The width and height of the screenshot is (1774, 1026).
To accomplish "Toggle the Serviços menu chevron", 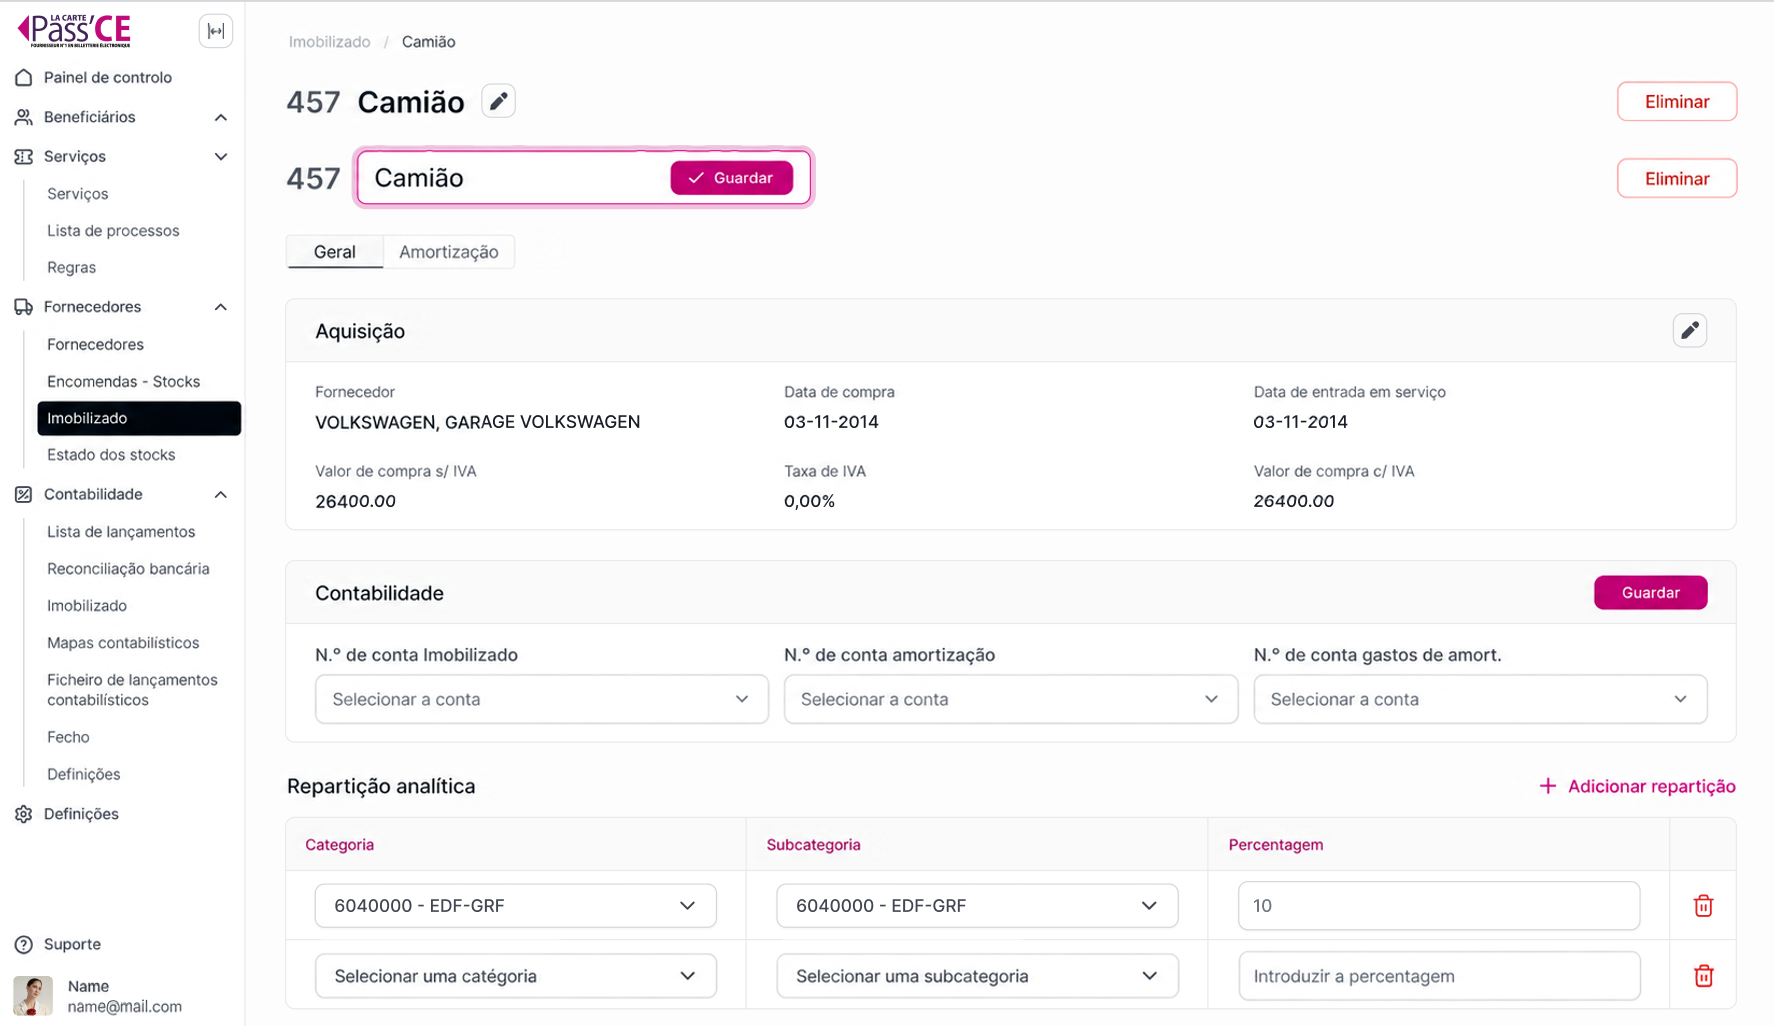I will tap(221, 157).
